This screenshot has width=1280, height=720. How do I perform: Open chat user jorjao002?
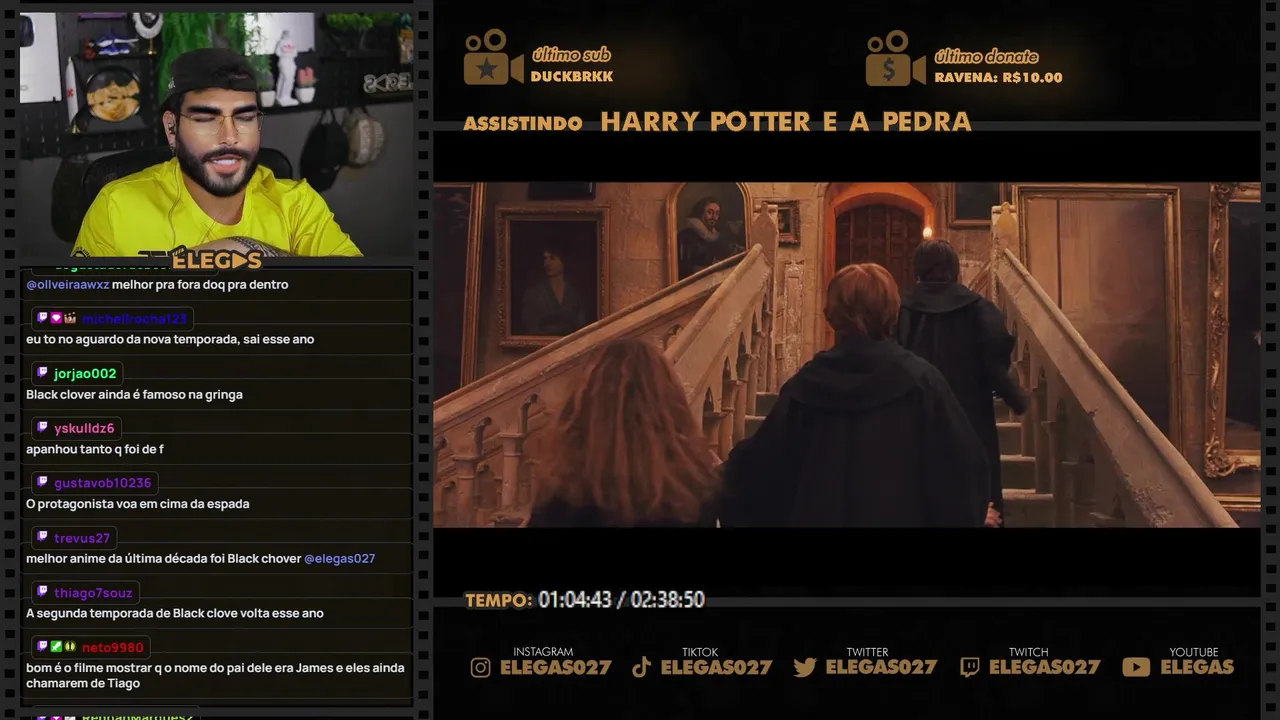point(85,374)
